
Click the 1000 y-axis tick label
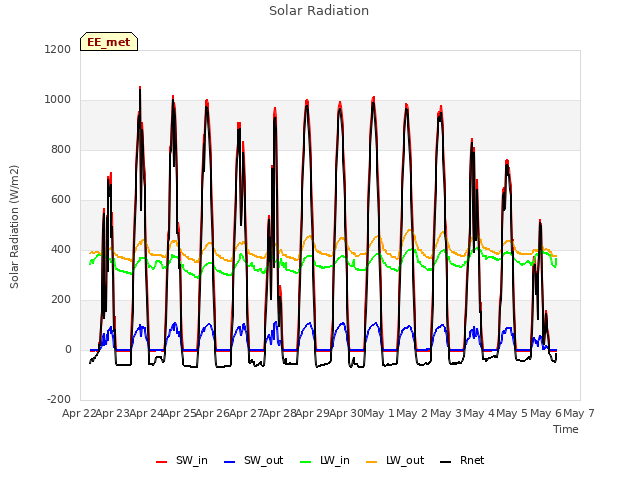58,99
